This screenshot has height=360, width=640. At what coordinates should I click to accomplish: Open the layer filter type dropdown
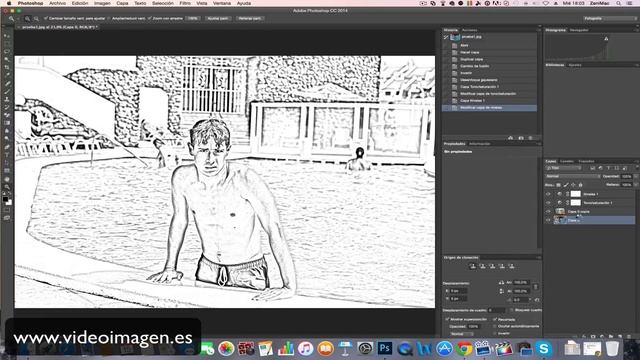coord(564,168)
